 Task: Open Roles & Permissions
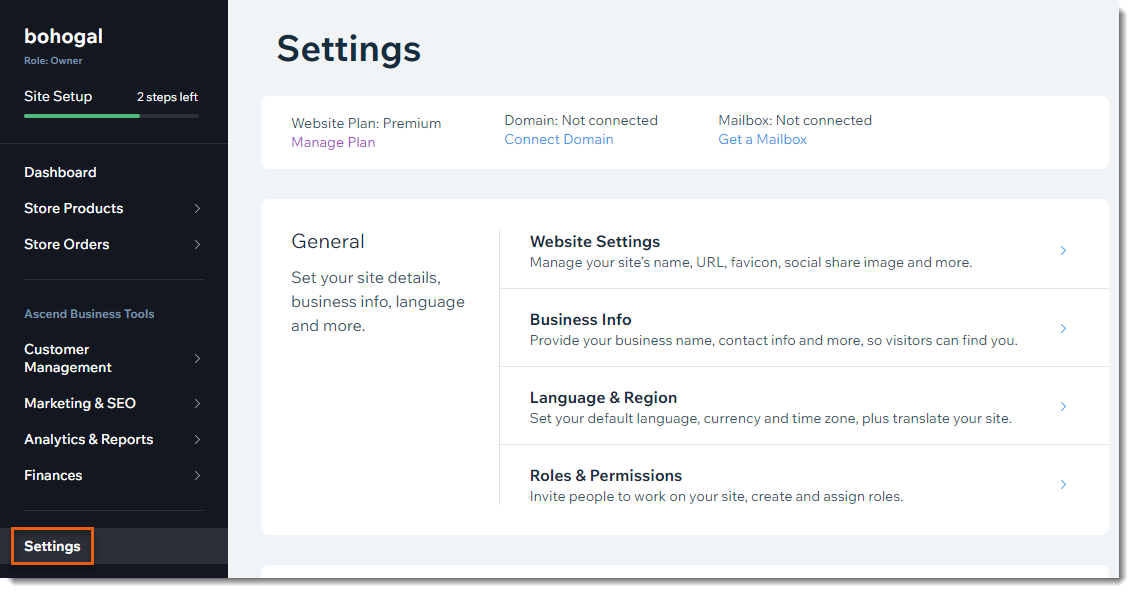(605, 475)
